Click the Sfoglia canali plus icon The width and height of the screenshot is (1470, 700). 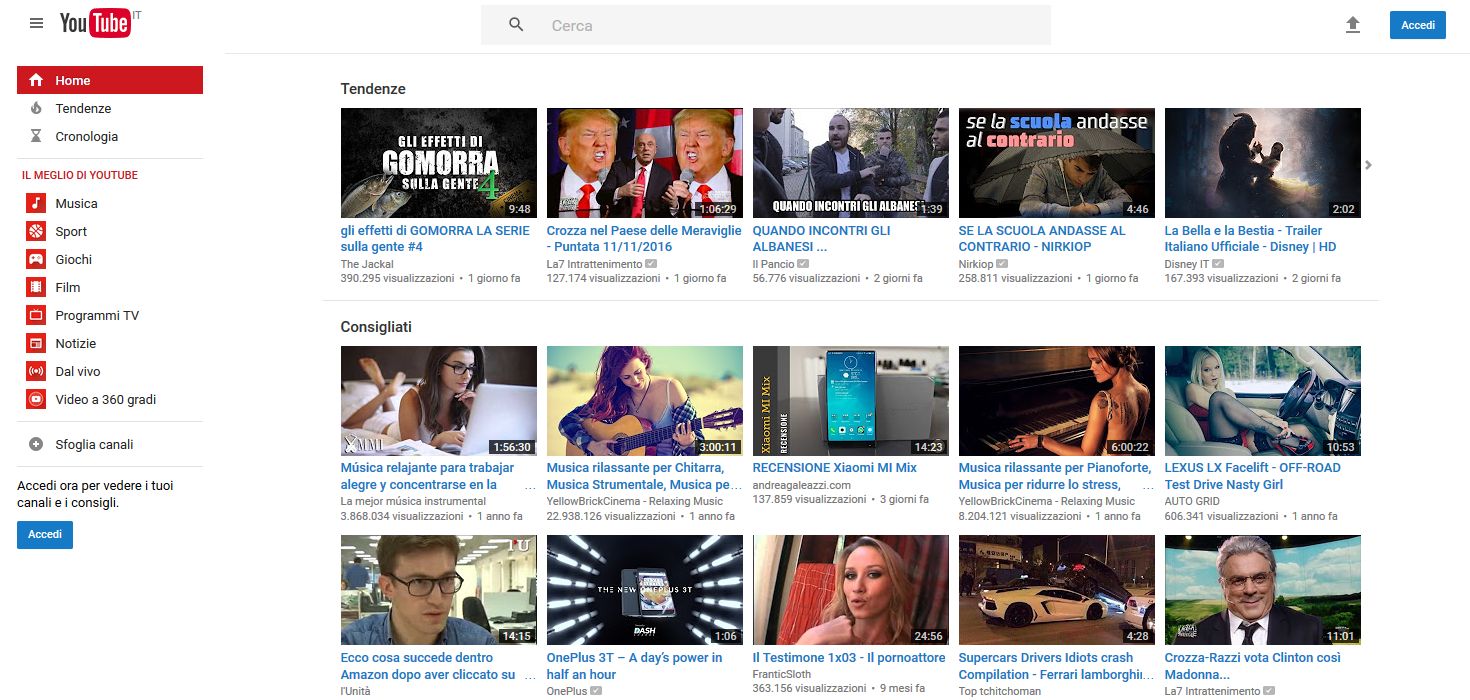click(36, 444)
